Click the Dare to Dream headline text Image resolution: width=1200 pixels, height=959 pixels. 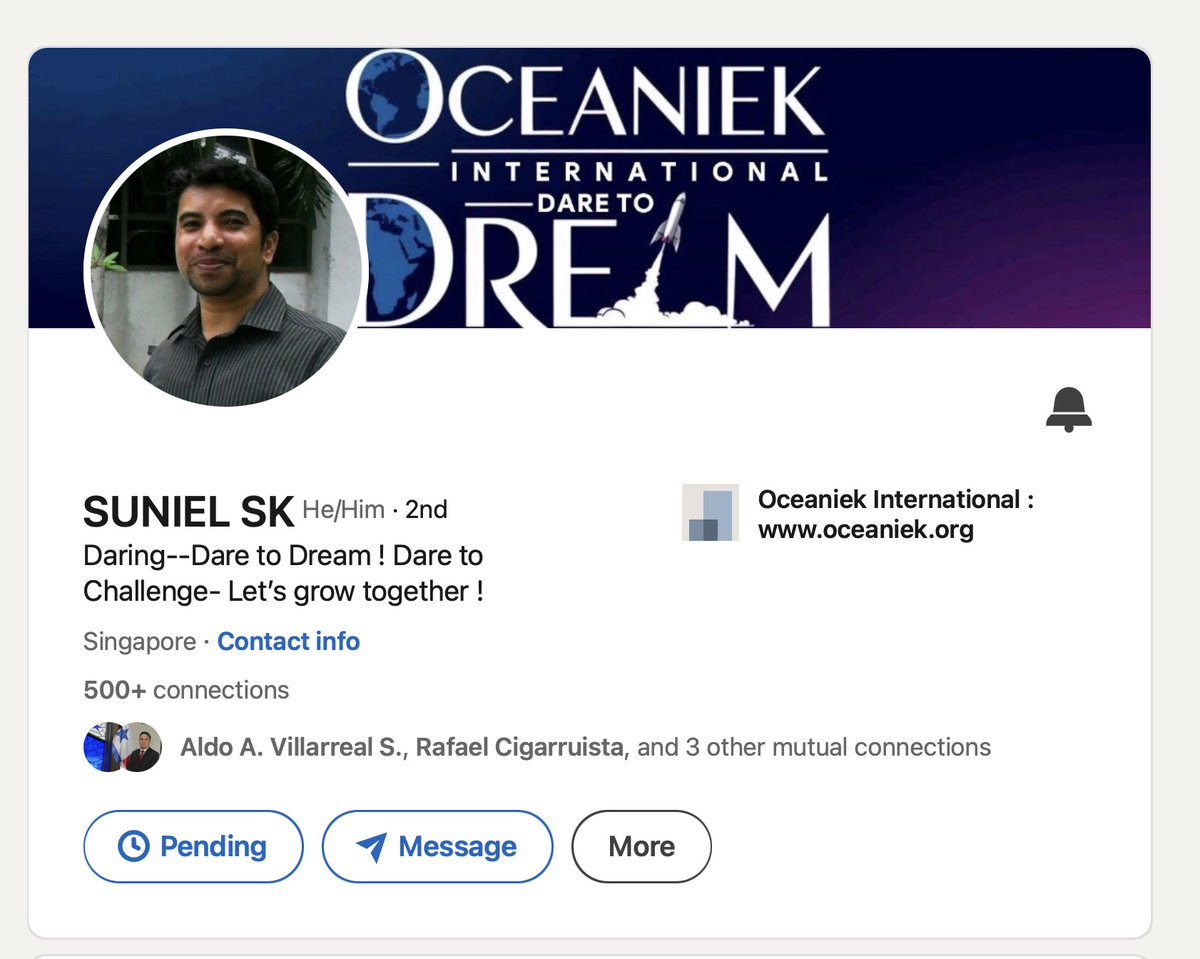pos(283,573)
